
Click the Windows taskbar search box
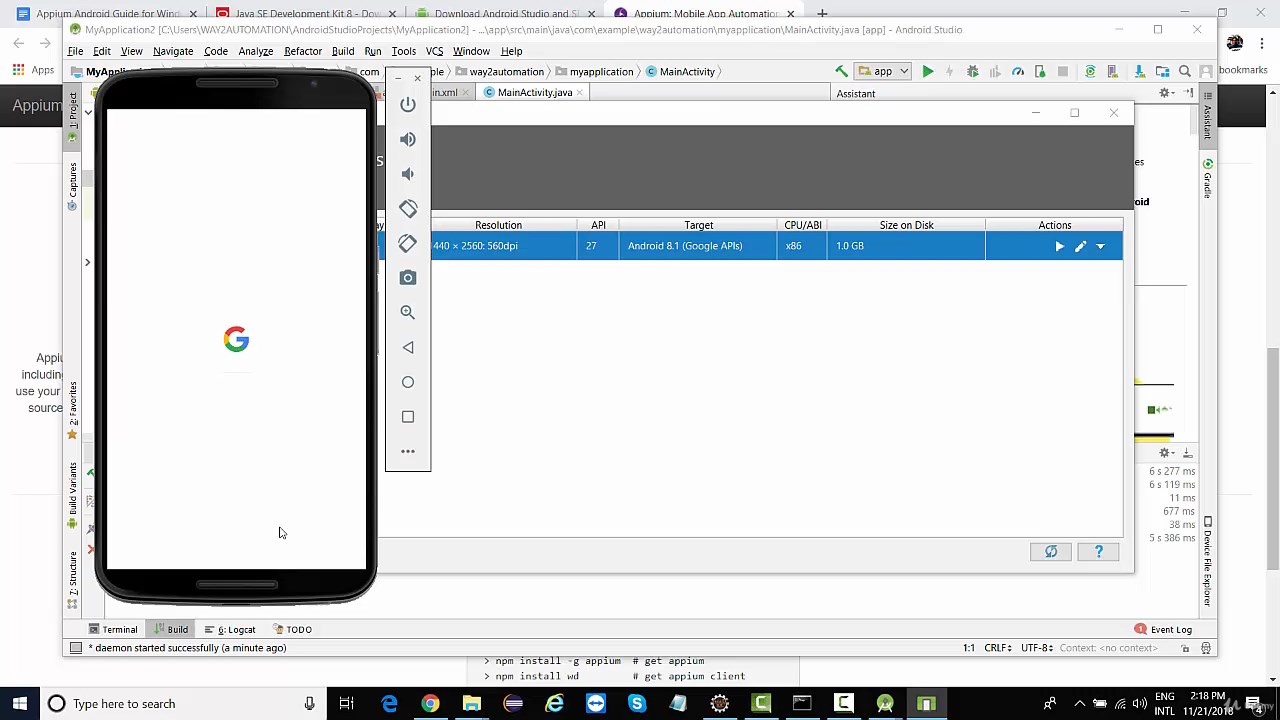pos(180,704)
